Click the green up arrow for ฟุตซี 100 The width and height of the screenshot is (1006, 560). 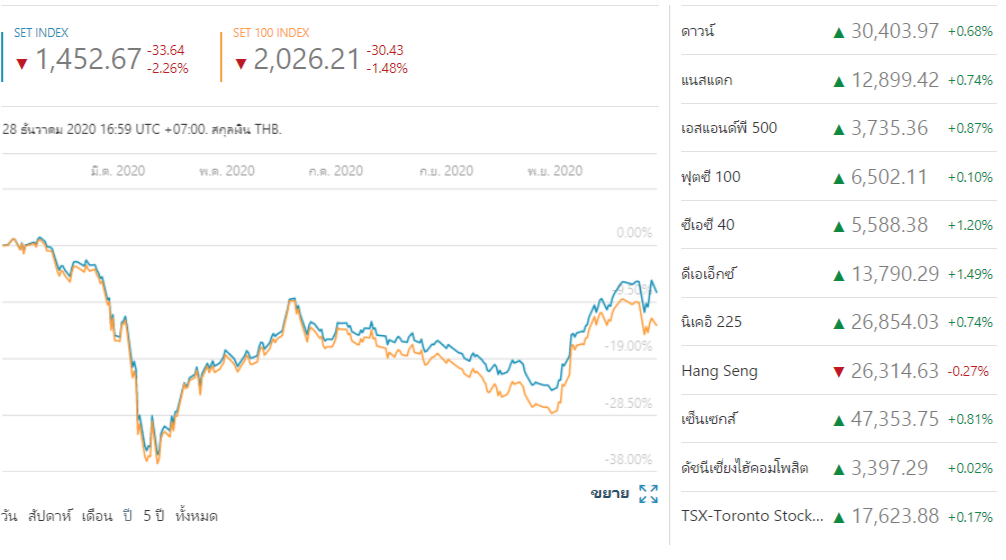coord(839,178)
